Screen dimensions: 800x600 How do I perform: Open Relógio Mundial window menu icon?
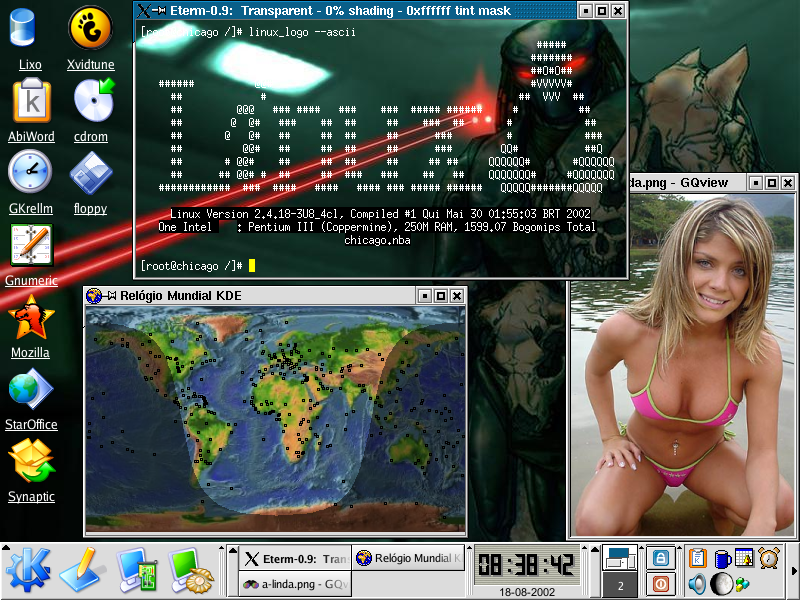(x=94, y=296)
